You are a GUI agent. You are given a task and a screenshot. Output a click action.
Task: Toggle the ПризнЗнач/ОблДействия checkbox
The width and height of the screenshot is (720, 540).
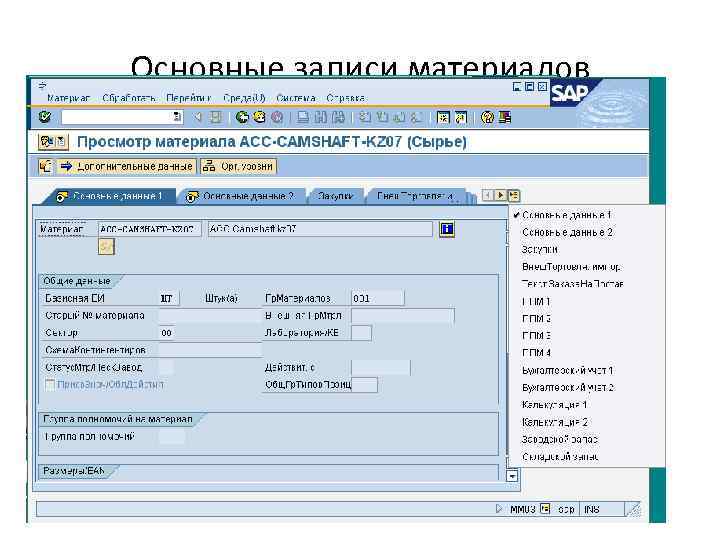coord(50,384)
